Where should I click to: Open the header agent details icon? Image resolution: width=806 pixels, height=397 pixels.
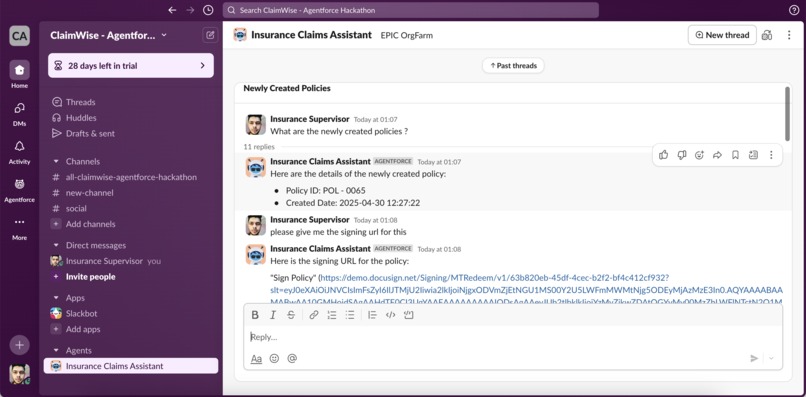[x=767, y=35]
